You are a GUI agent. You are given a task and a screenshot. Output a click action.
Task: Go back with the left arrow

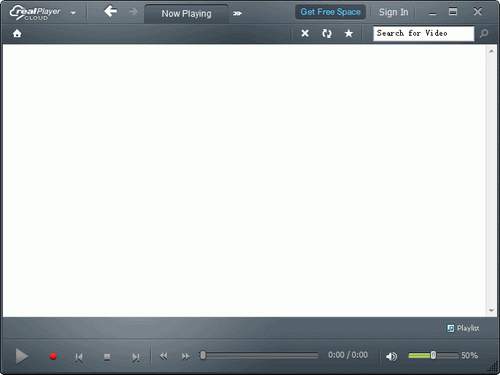click(110, 11)
